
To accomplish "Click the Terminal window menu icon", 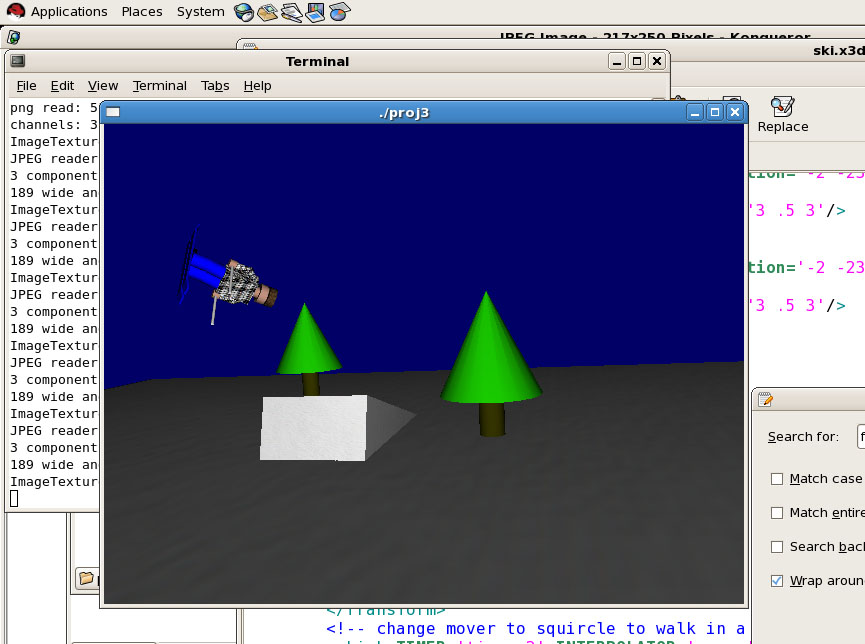I will 17,61.
